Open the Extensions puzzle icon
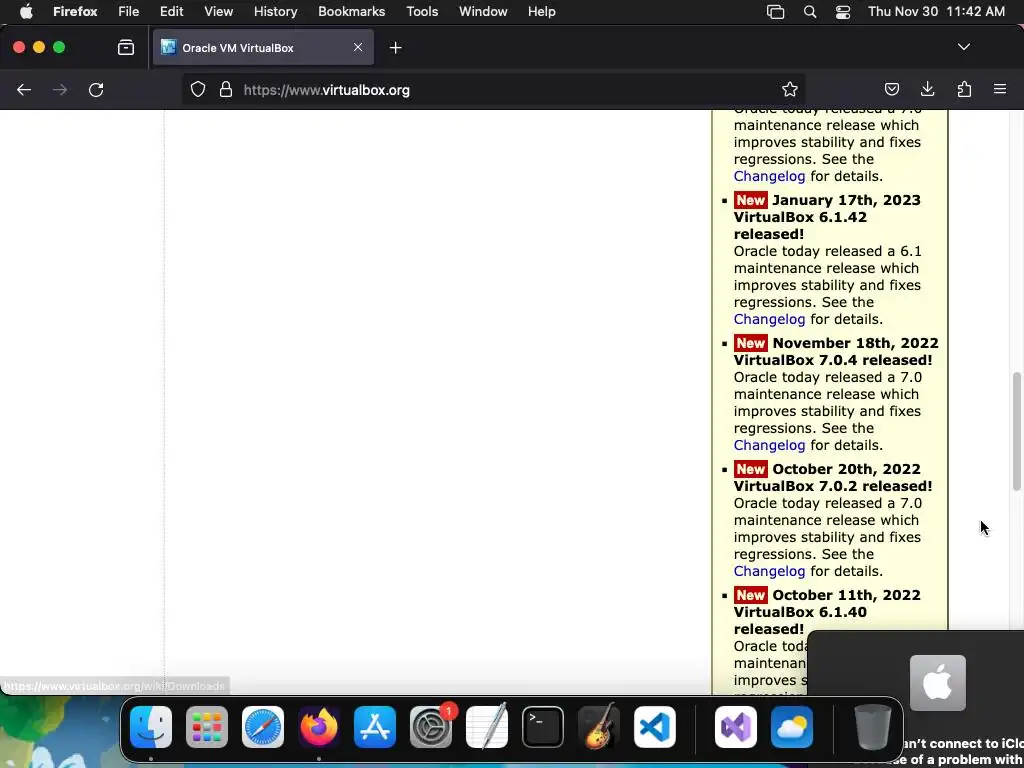This screenshot has width=1024, height=768. tap(964, 90)
